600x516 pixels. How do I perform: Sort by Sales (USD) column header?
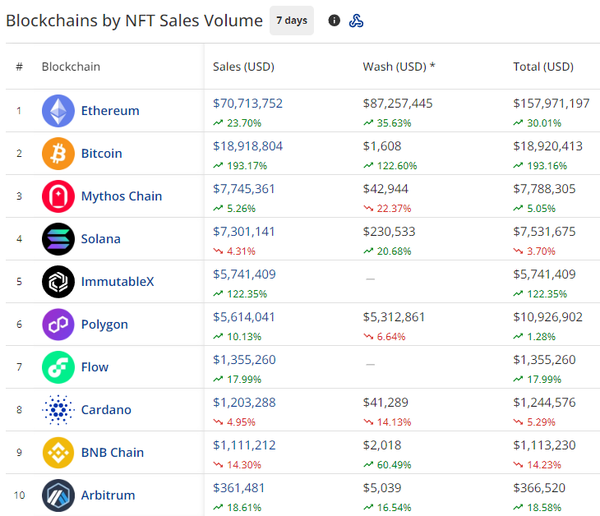[x=243, y=67]
